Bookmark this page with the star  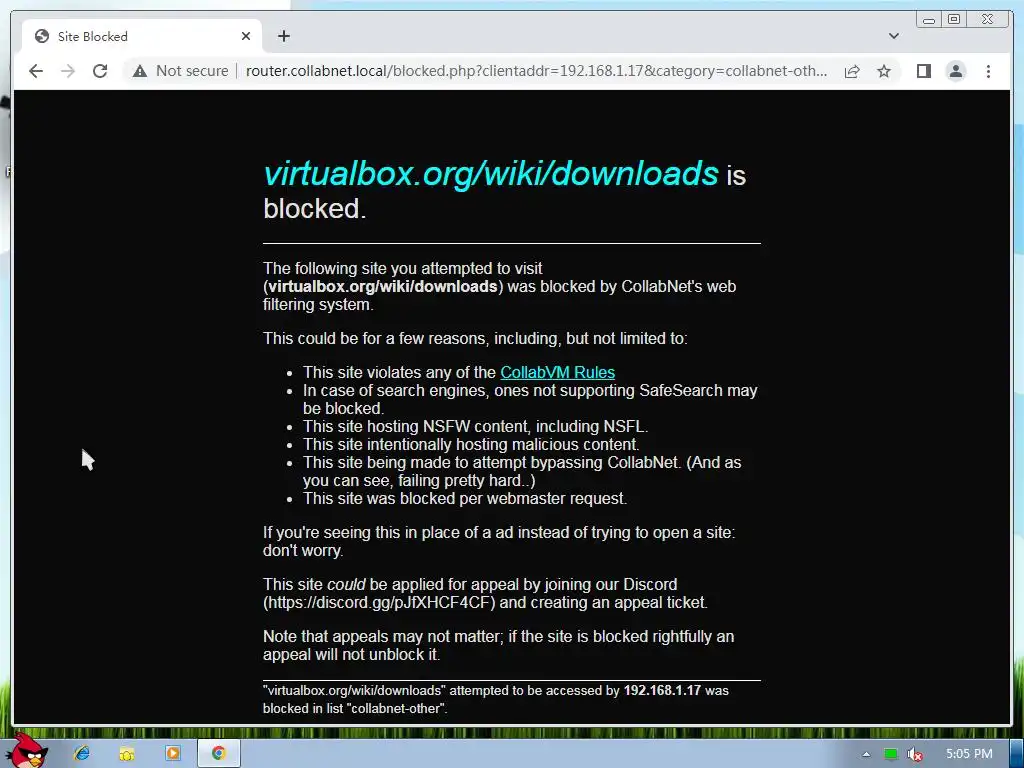click(884, 71)
